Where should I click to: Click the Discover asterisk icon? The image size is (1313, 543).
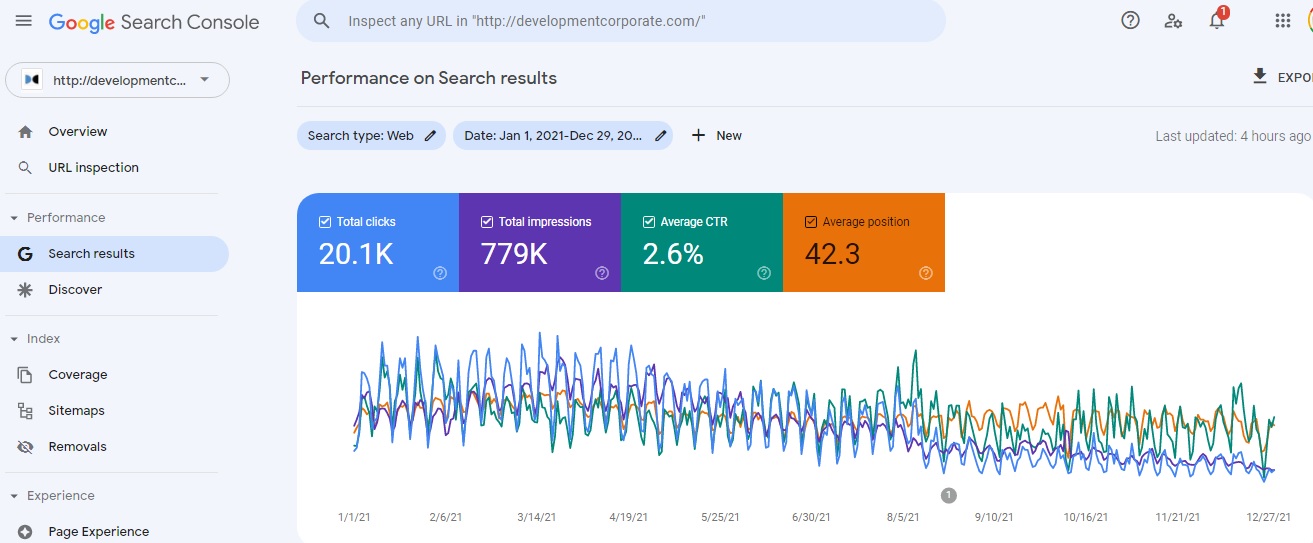(26, 290)
